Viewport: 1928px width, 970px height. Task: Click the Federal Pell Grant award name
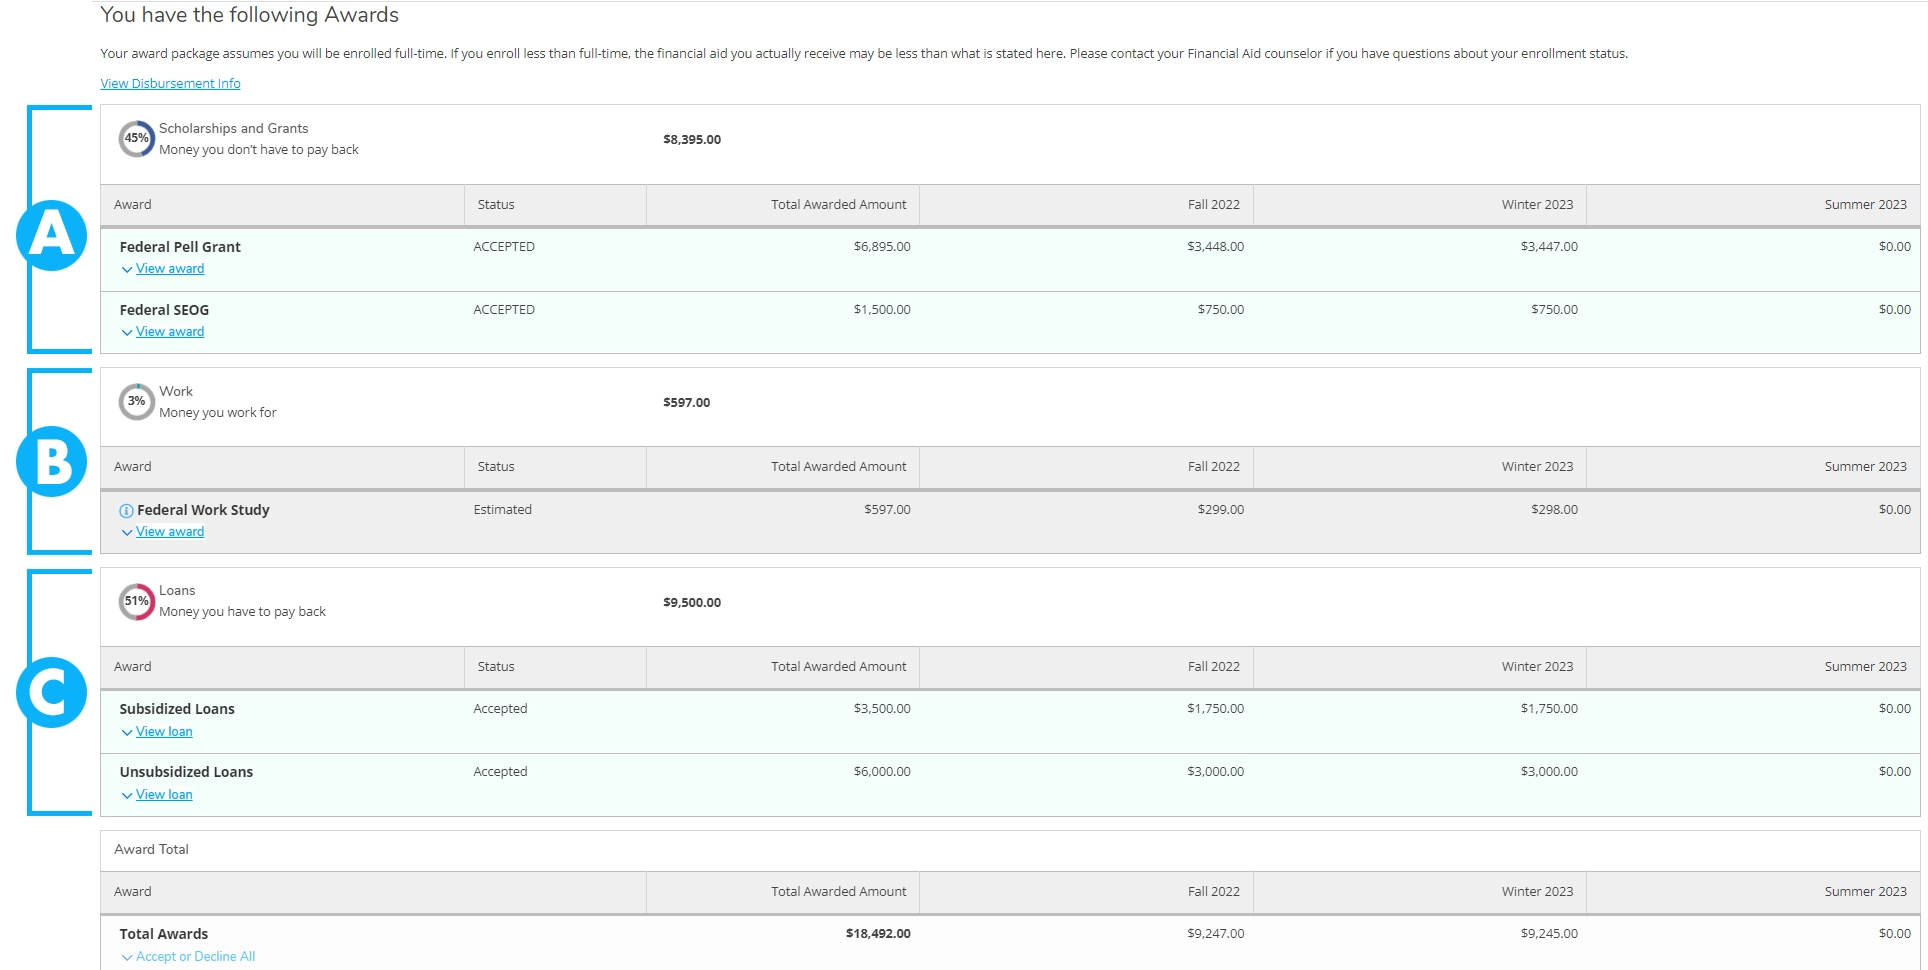[180, 247]
